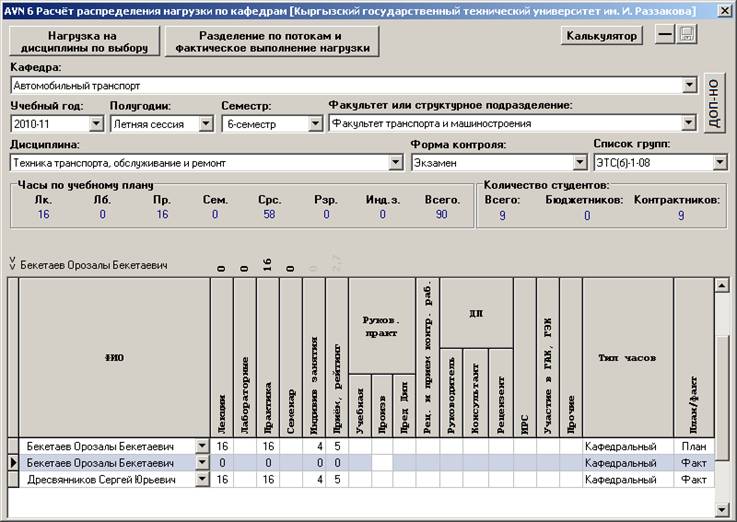Click the Учебная column header

tap(360, 406)
